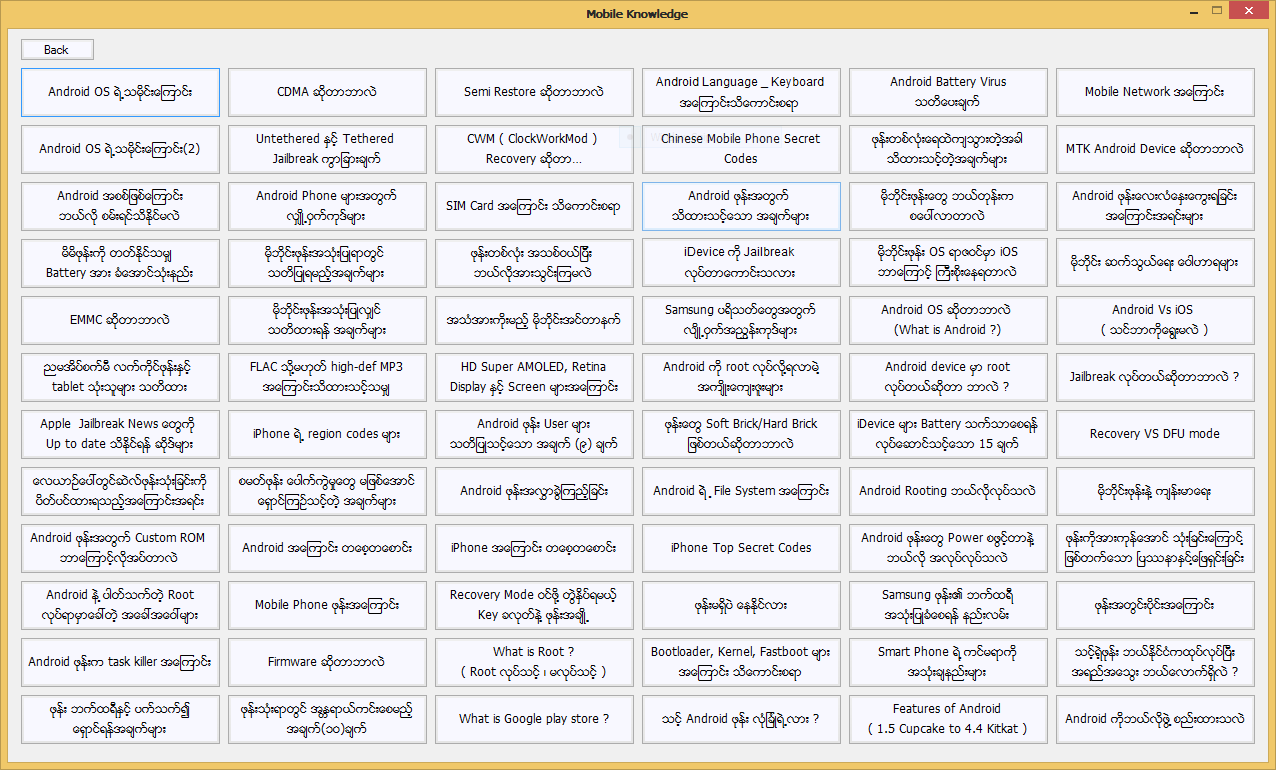1276x770 pixels.
Task: Open What is Android ? topic
Action: tap(948, 320)
